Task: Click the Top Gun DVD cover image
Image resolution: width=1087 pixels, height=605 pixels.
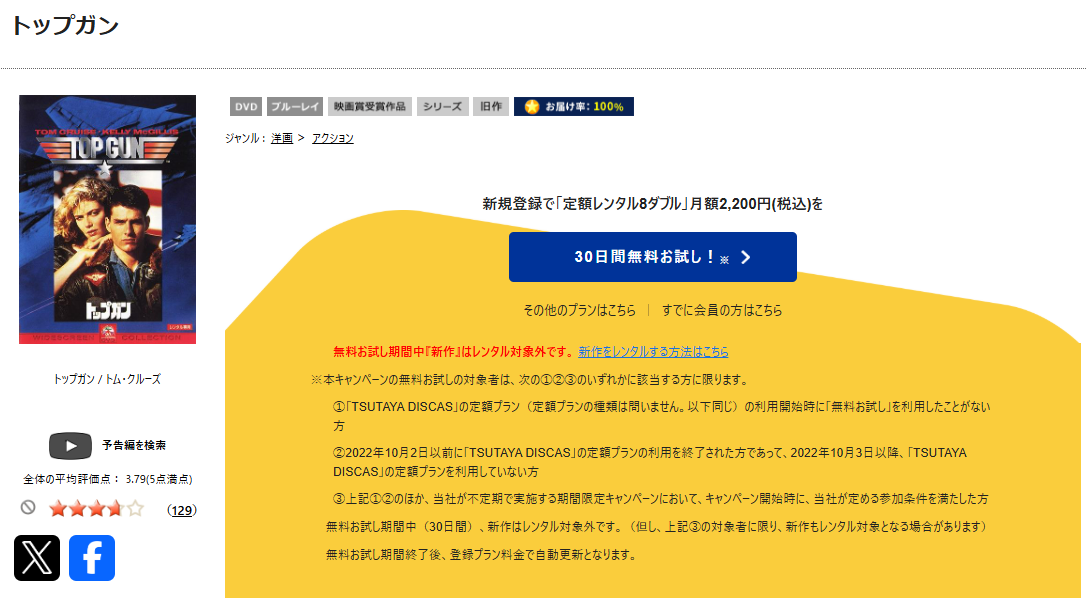Action: [106, 218]
